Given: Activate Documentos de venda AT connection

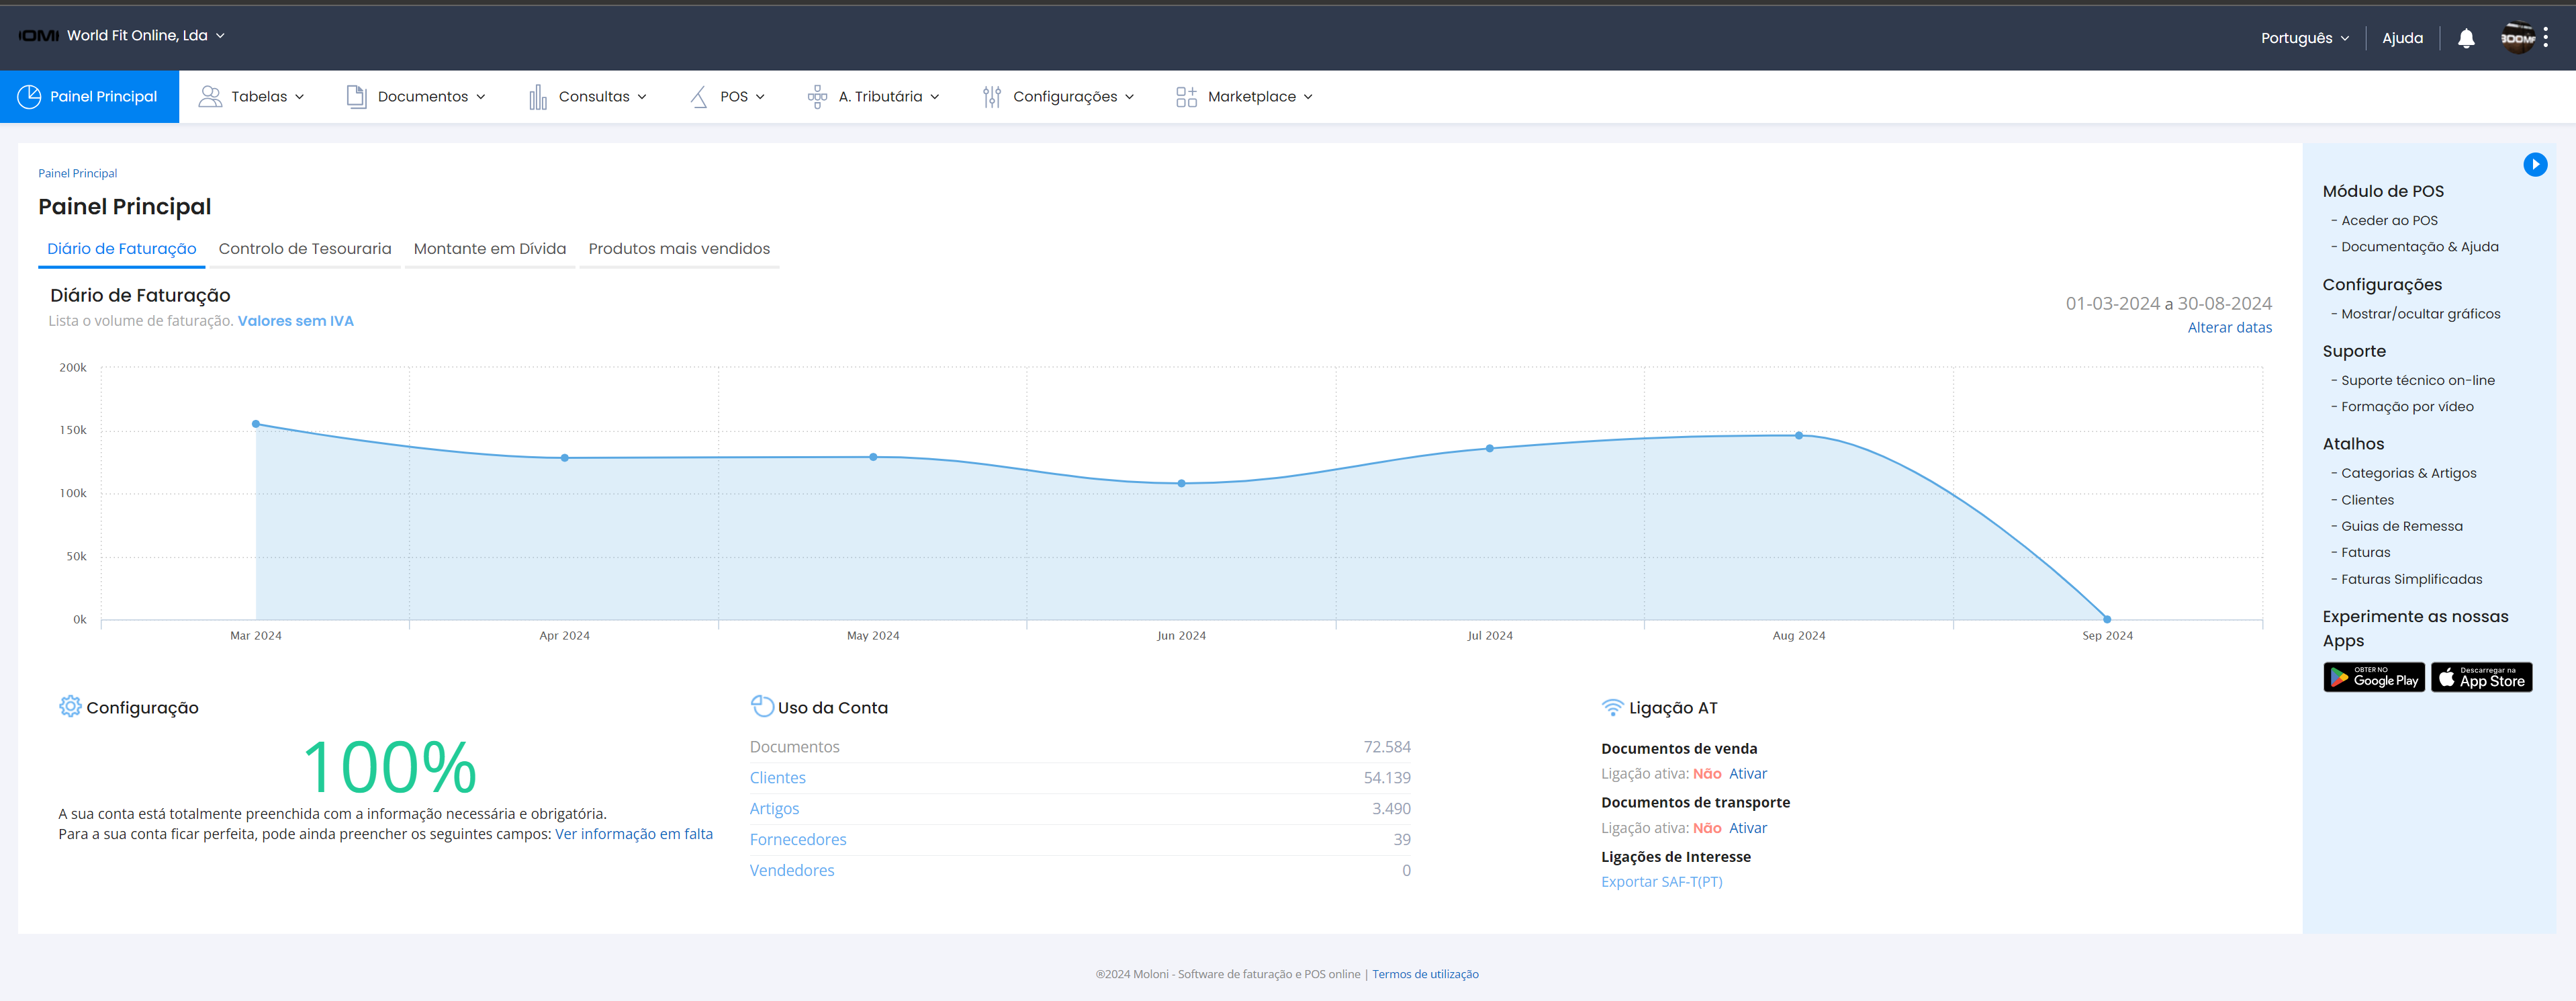Looking at the screenshot, I should pos(1747,774).
